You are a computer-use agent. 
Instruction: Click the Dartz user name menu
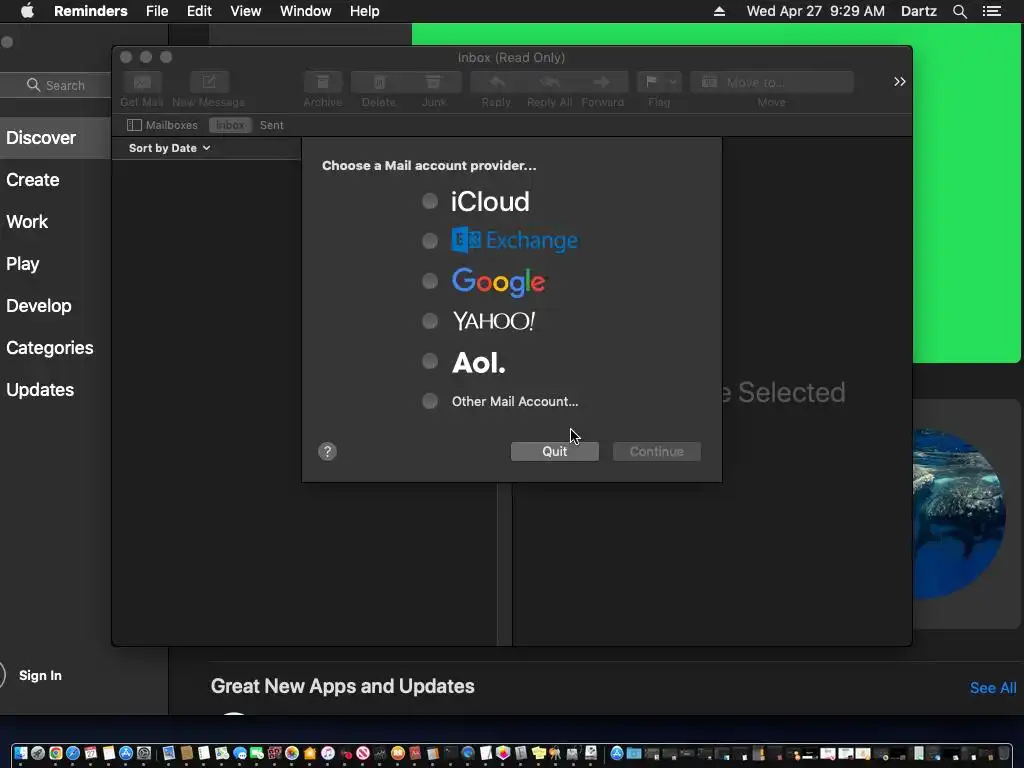[x=919, y=11]
